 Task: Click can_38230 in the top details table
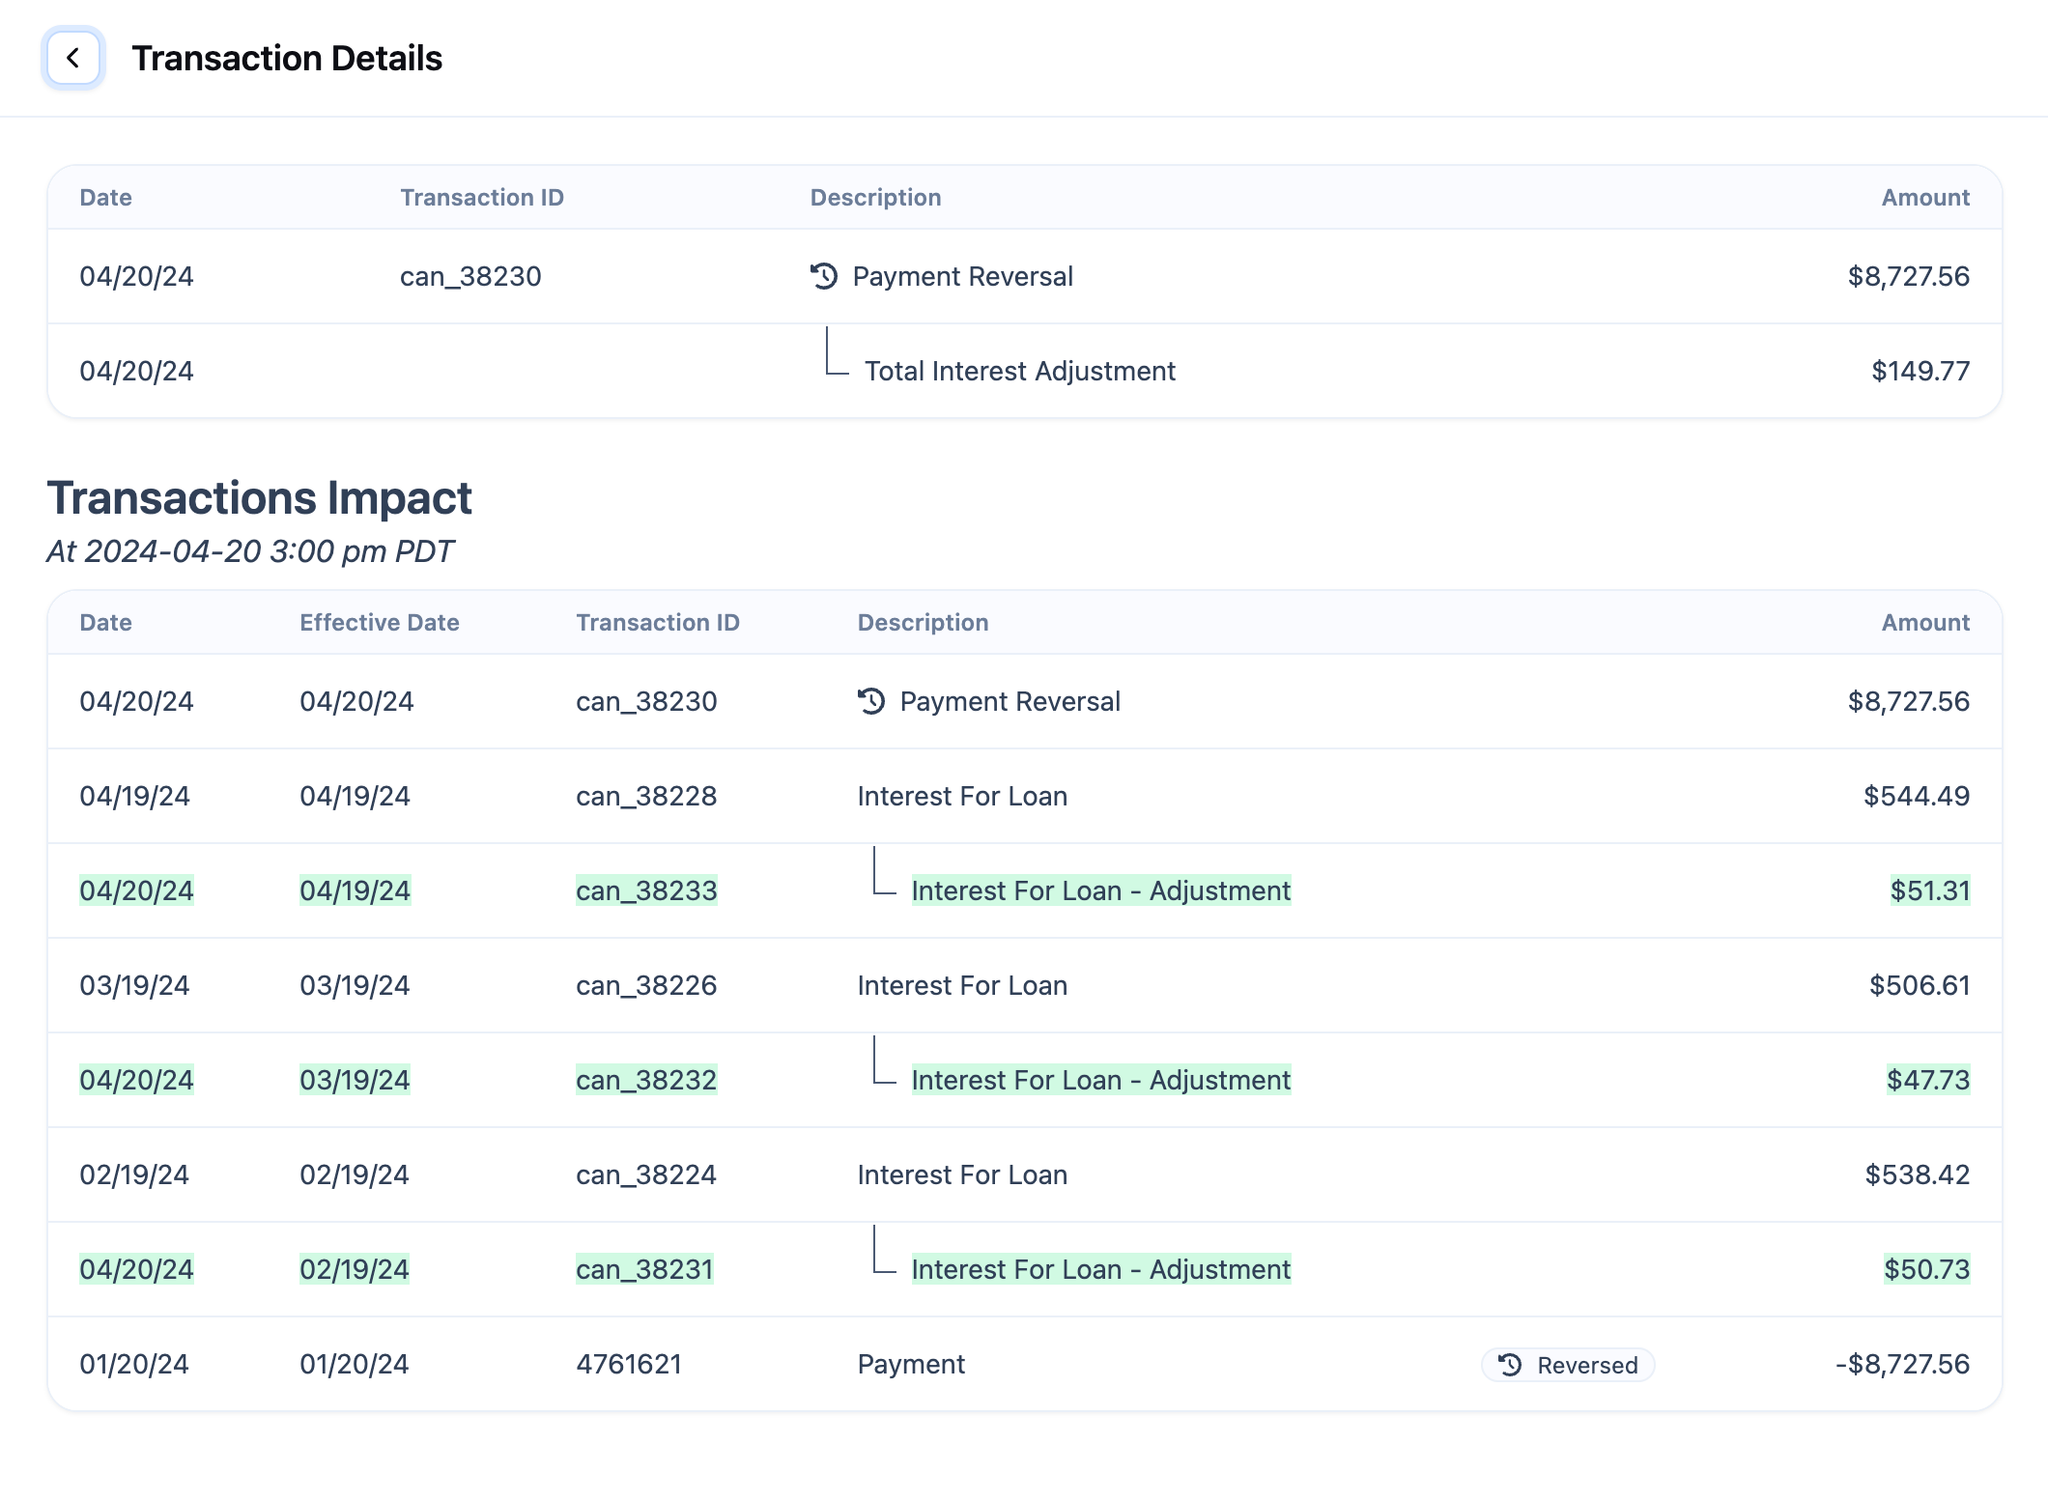(470, 276)
